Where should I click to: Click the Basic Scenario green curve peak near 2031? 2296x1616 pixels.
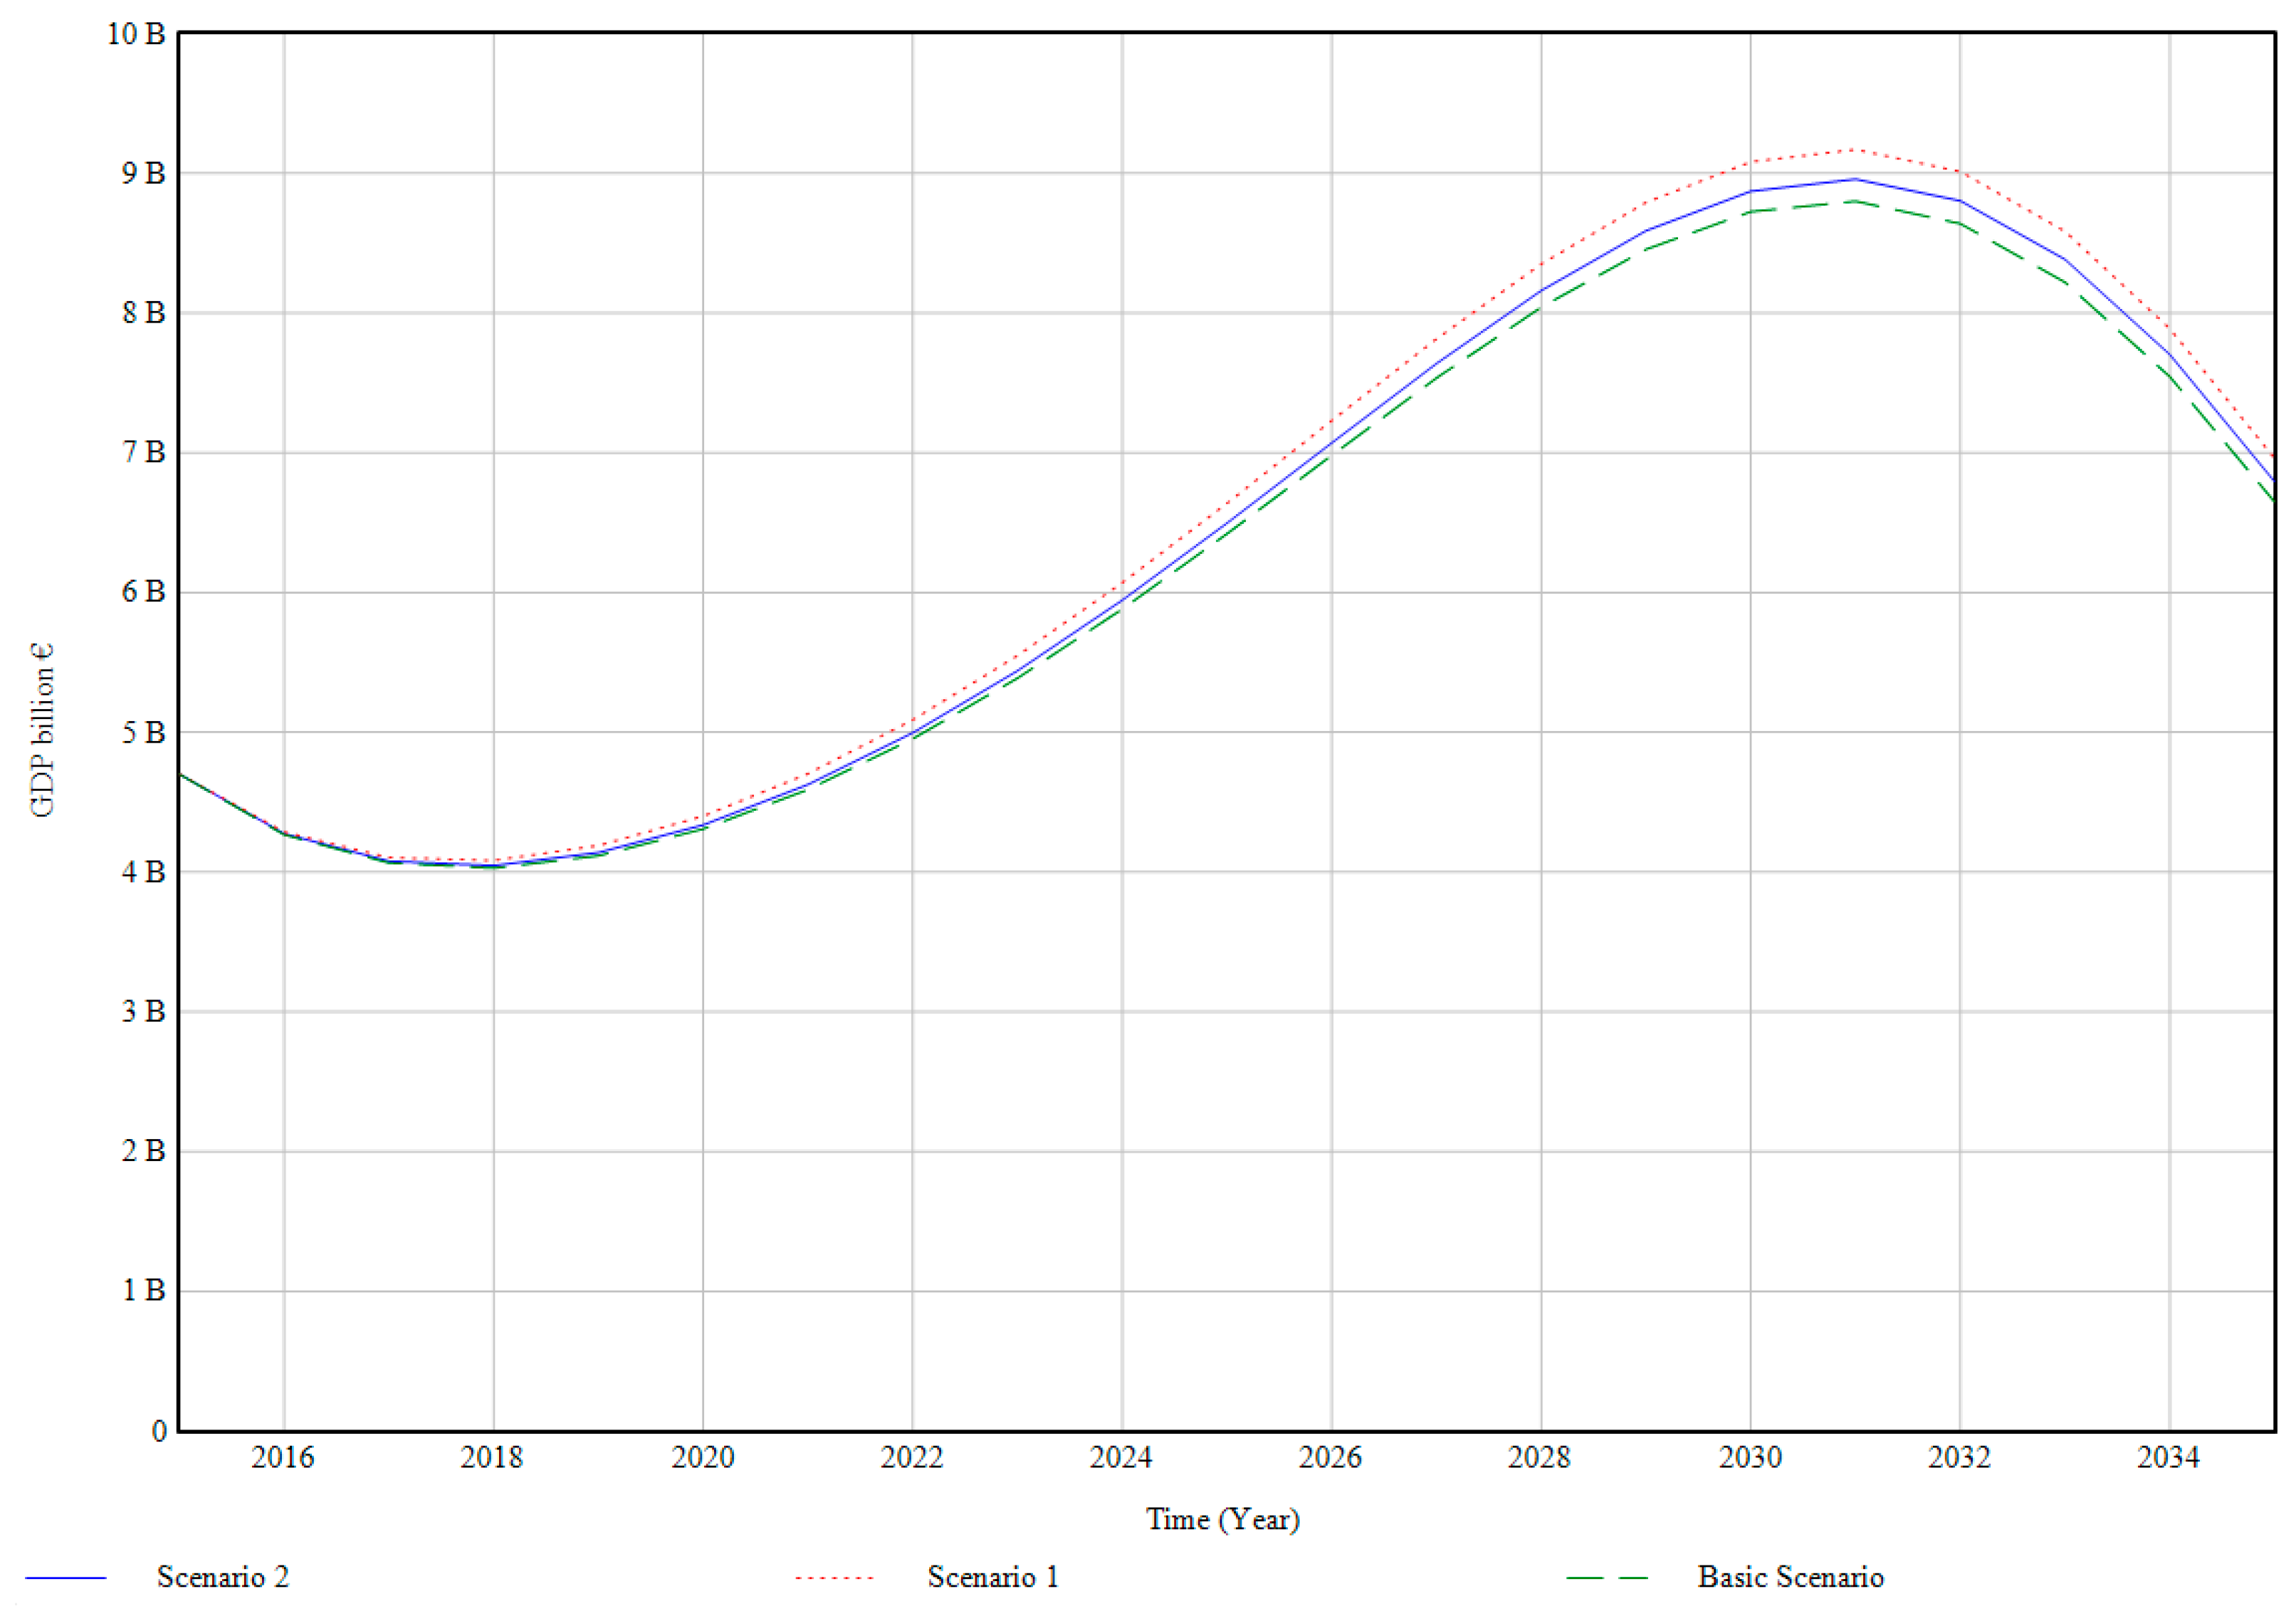[1855, 201]
